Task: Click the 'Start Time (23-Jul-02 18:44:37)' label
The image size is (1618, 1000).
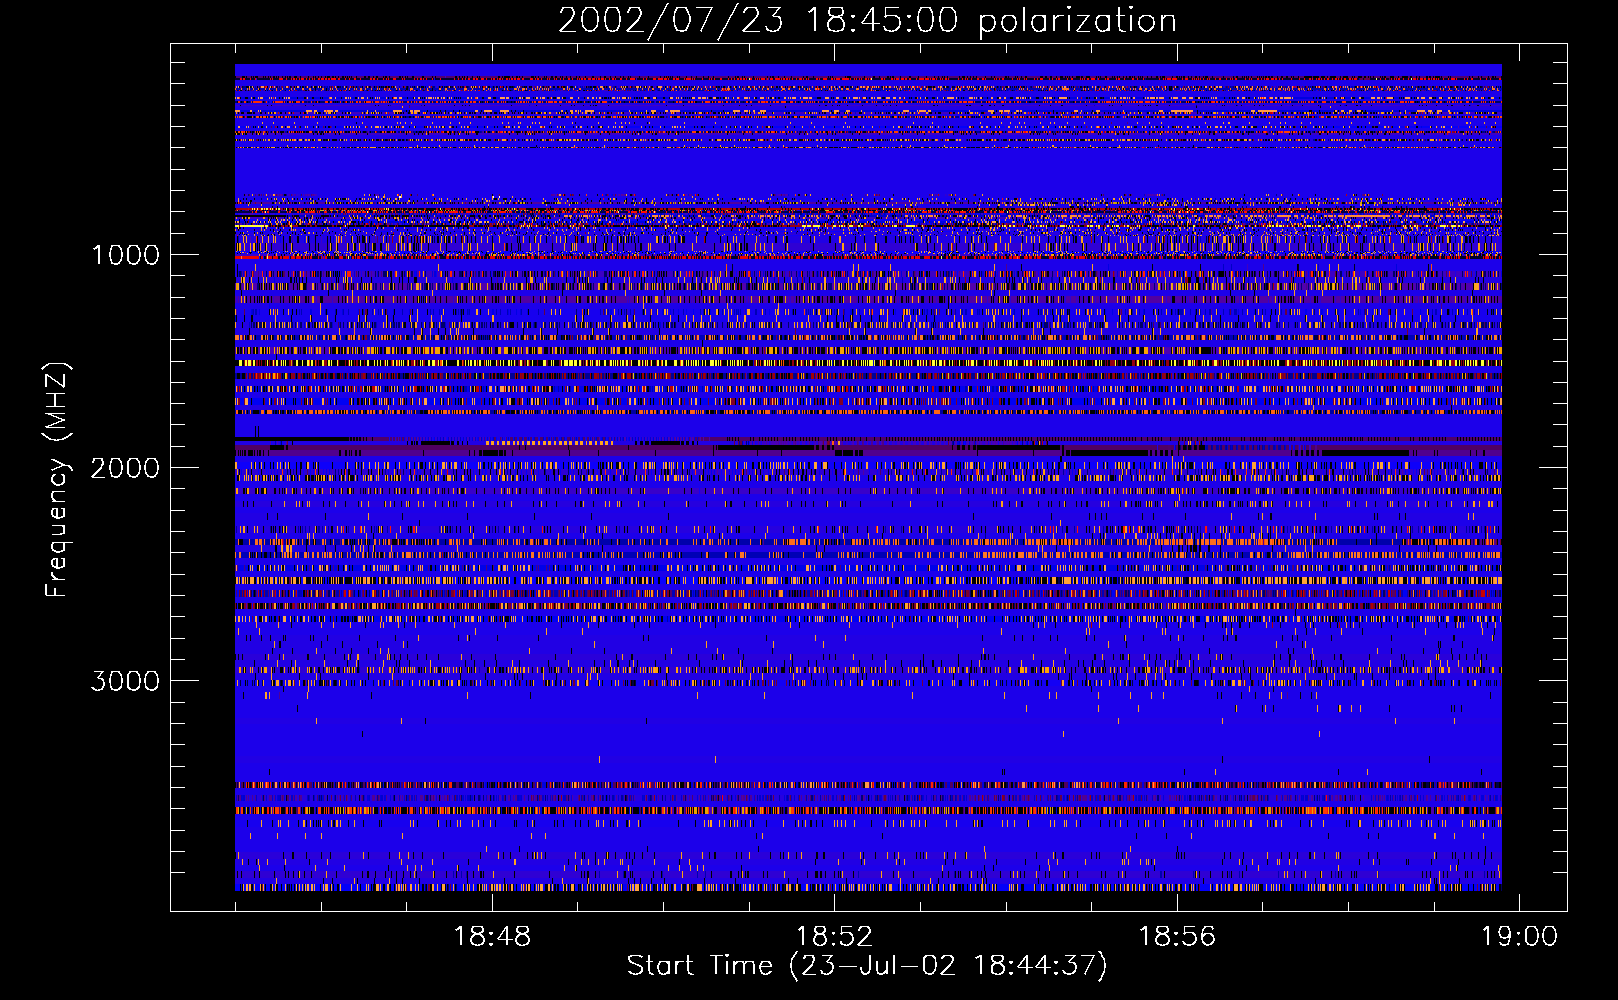Action: [867, 966]
